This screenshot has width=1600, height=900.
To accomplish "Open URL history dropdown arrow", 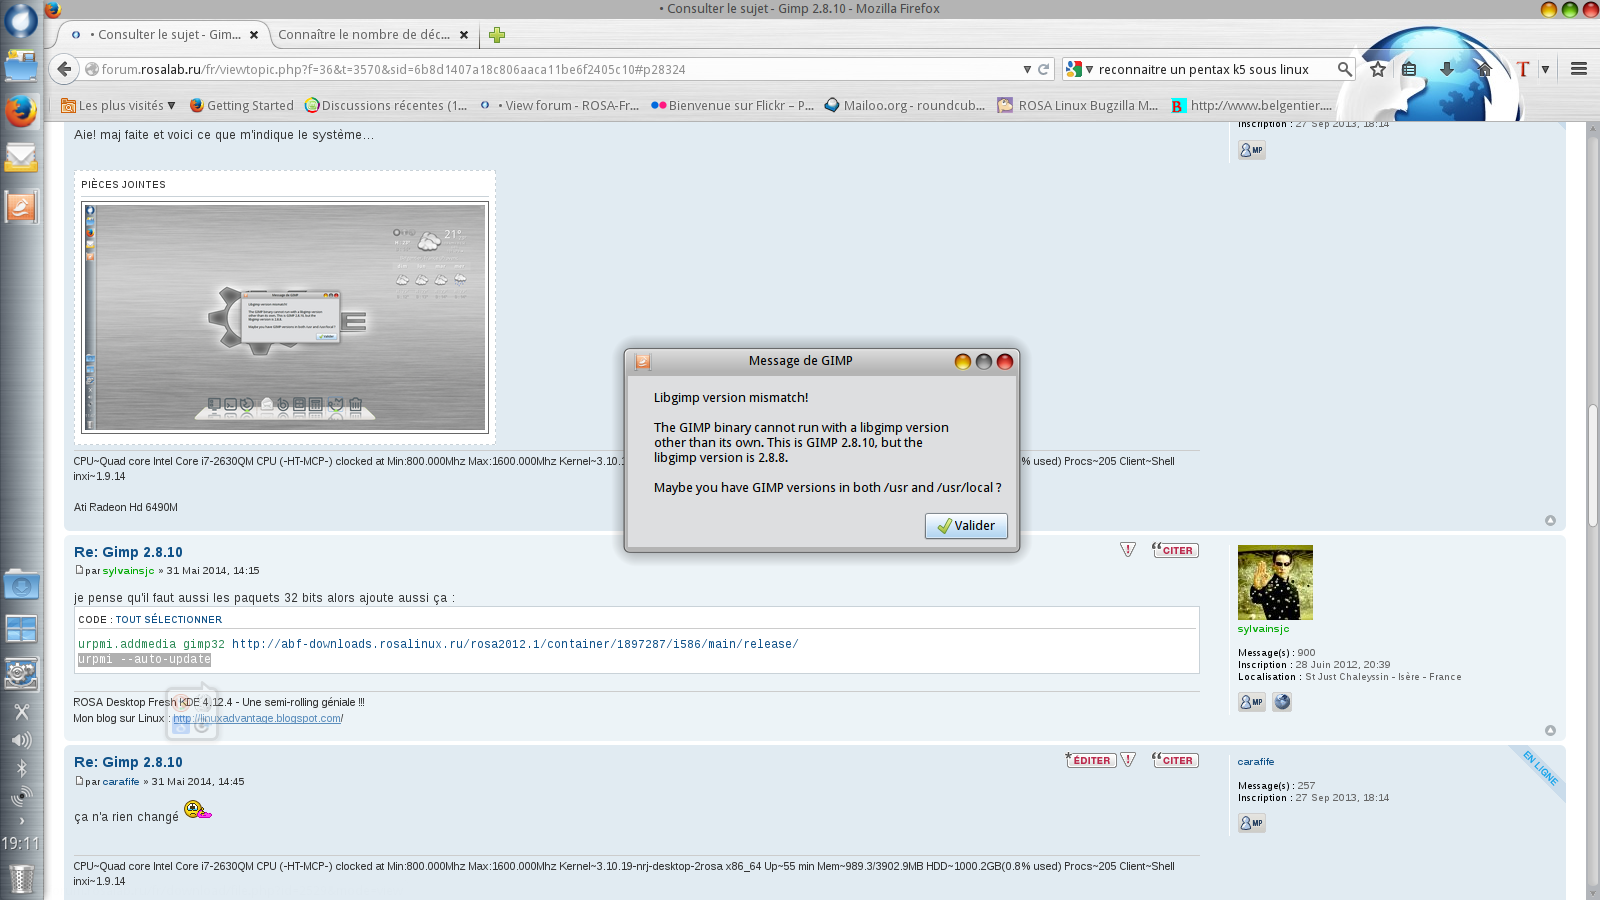I will tap(1027, 69).
